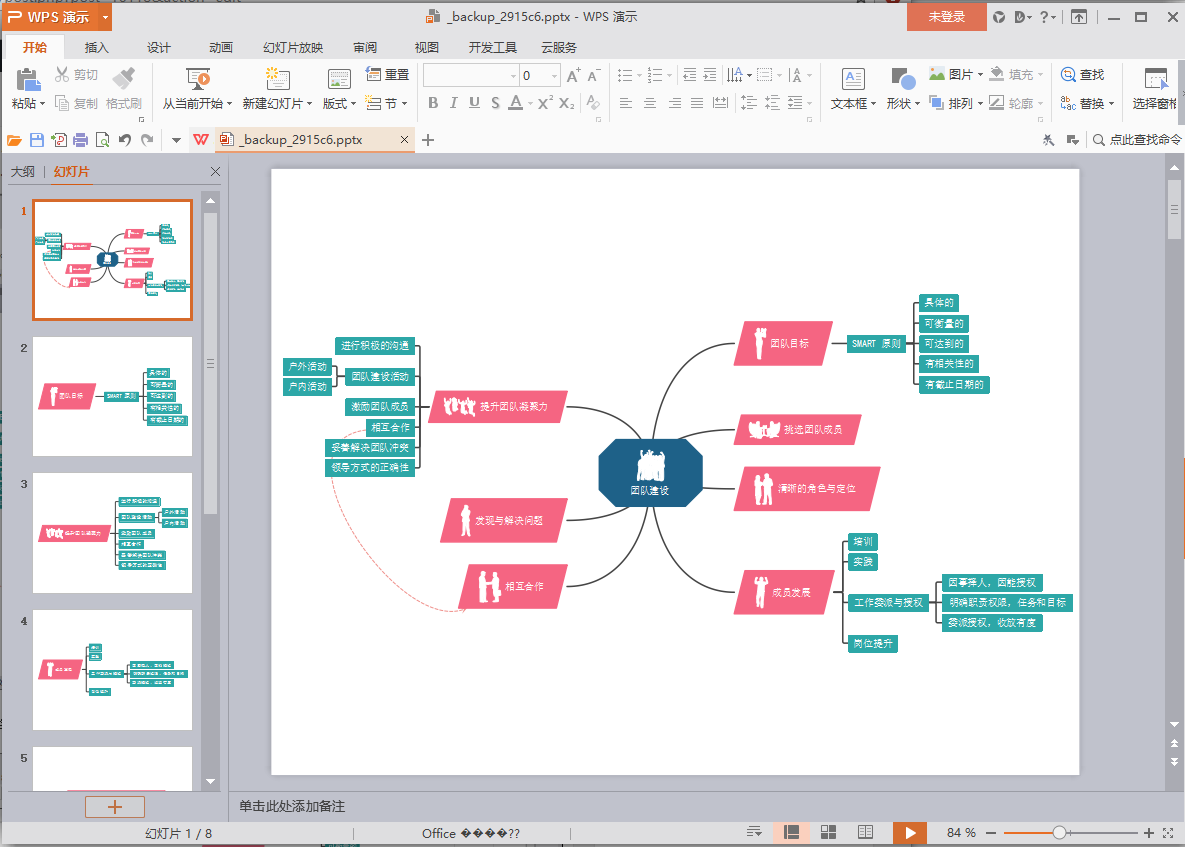Click the Replace button
1185x847 pixels.
pyautogui.click(x=1087, y=103)
